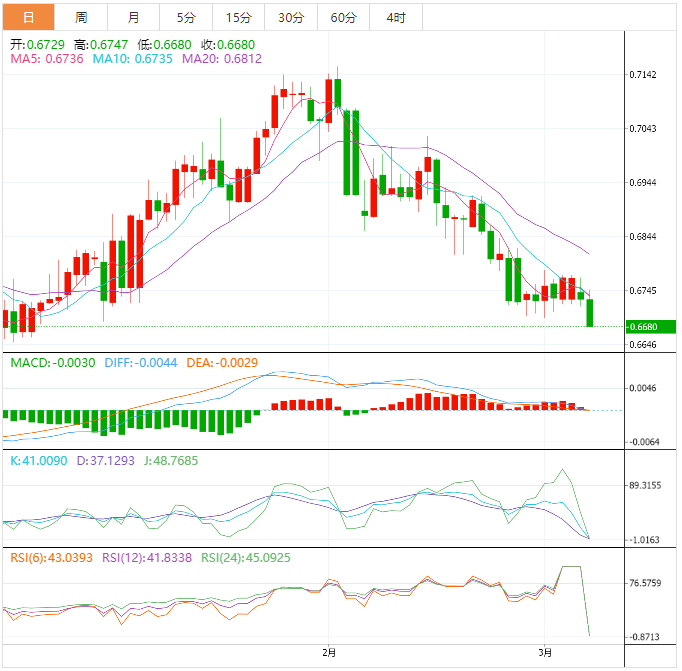Click the green 0.6680 current price tag
682x671 pixels.
tap(650, 326)
